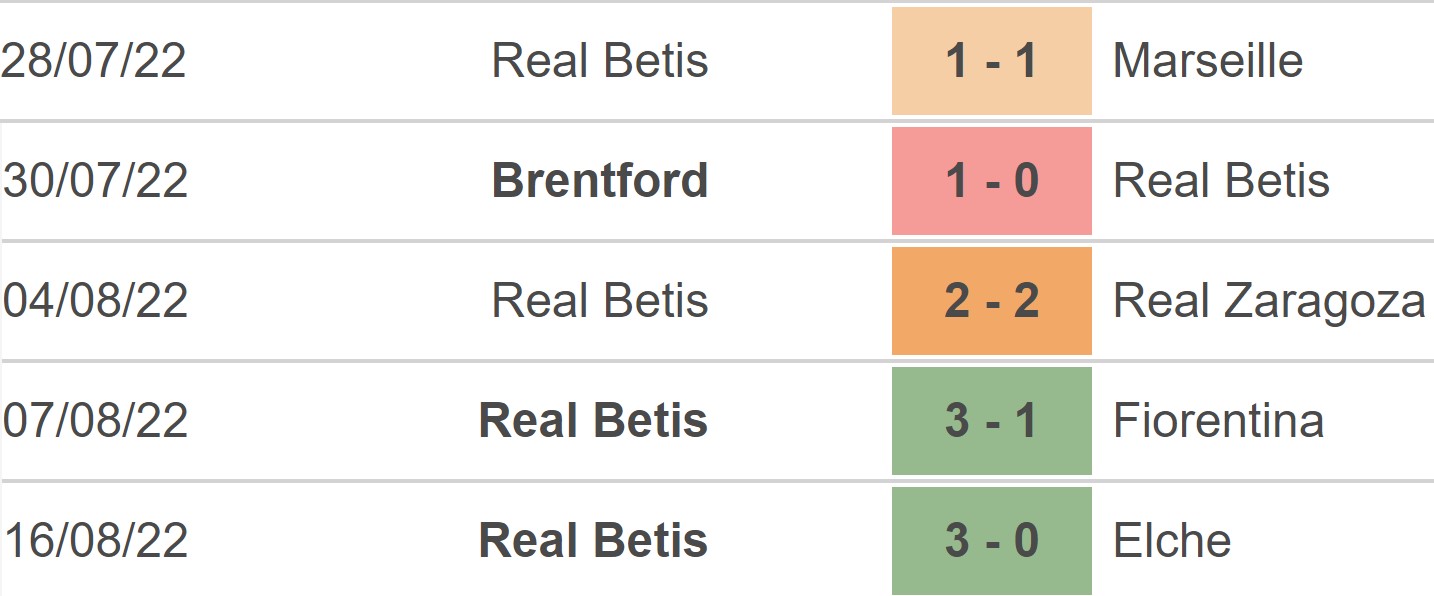Click the red 1 - 0 score box
1434x596 pixels.
pyautogui.click(x=991, y=181)
